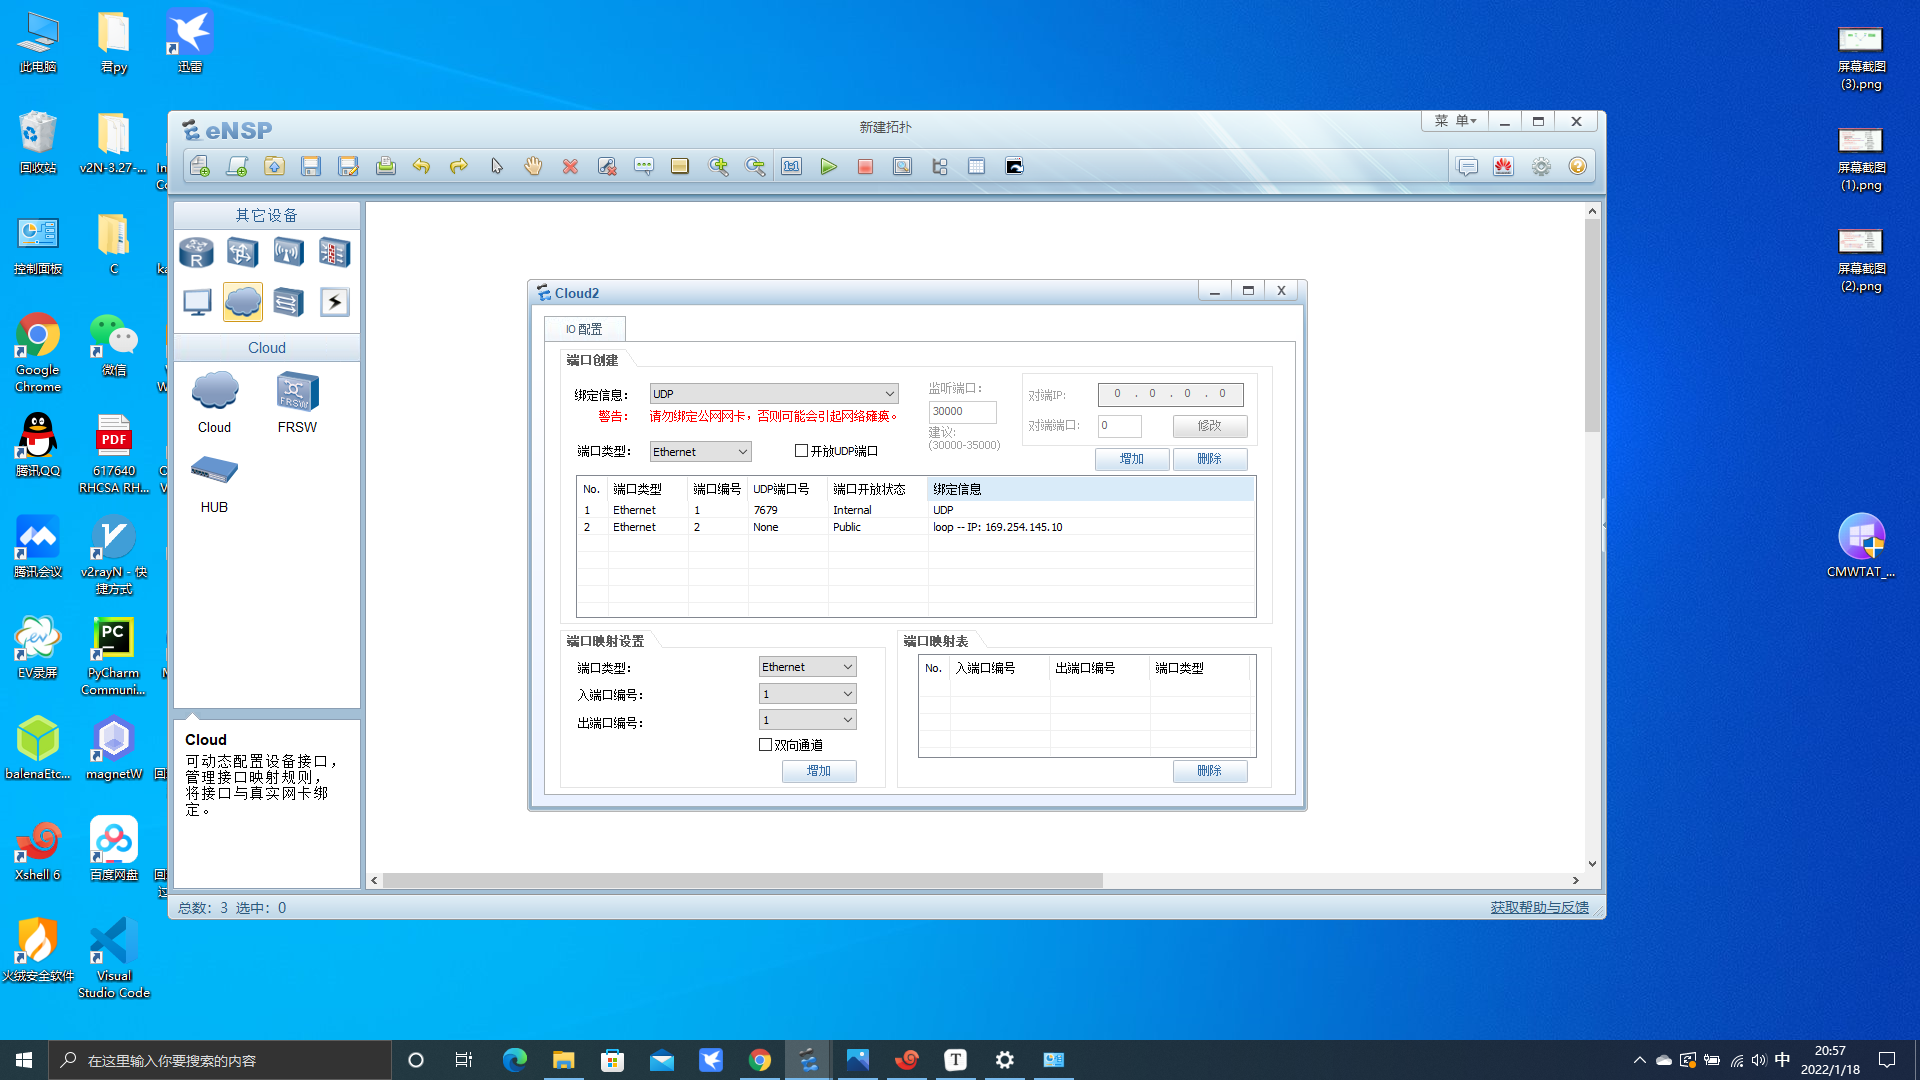Open the 菜单 menu dropdown

(x=1455, y=121)
